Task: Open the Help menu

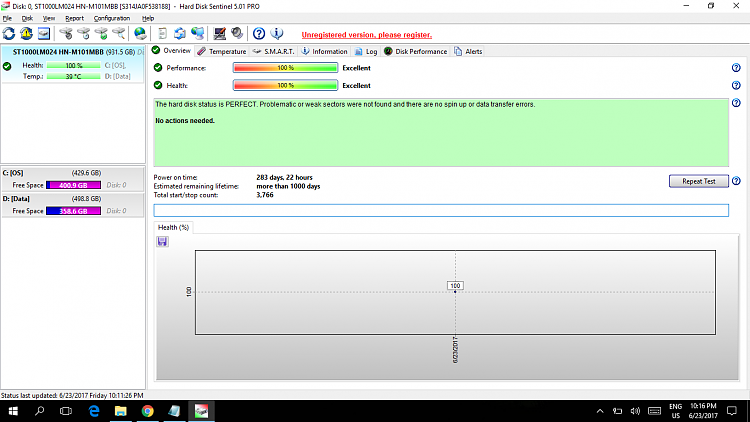Action: (148, 18)
